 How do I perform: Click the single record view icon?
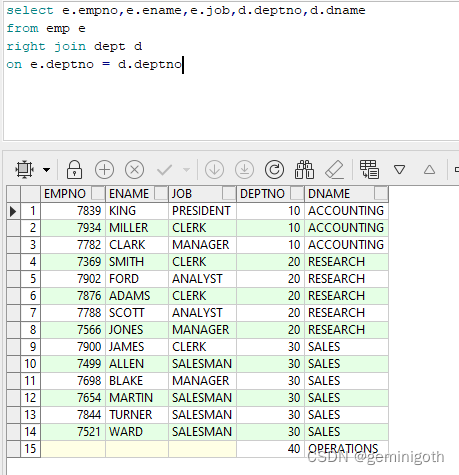369,169
